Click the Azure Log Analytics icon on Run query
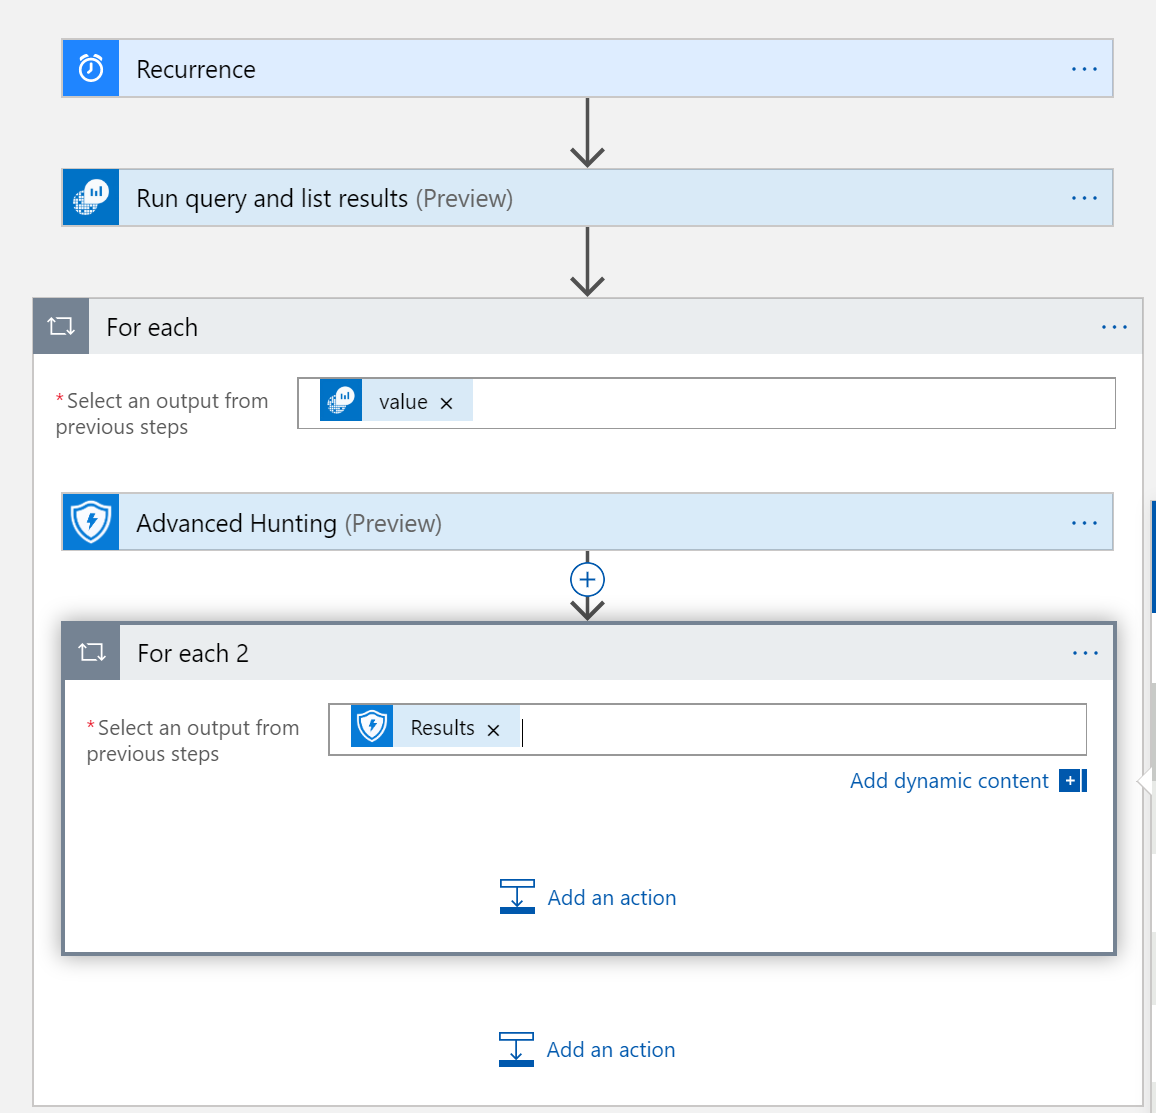 [90, 197]
